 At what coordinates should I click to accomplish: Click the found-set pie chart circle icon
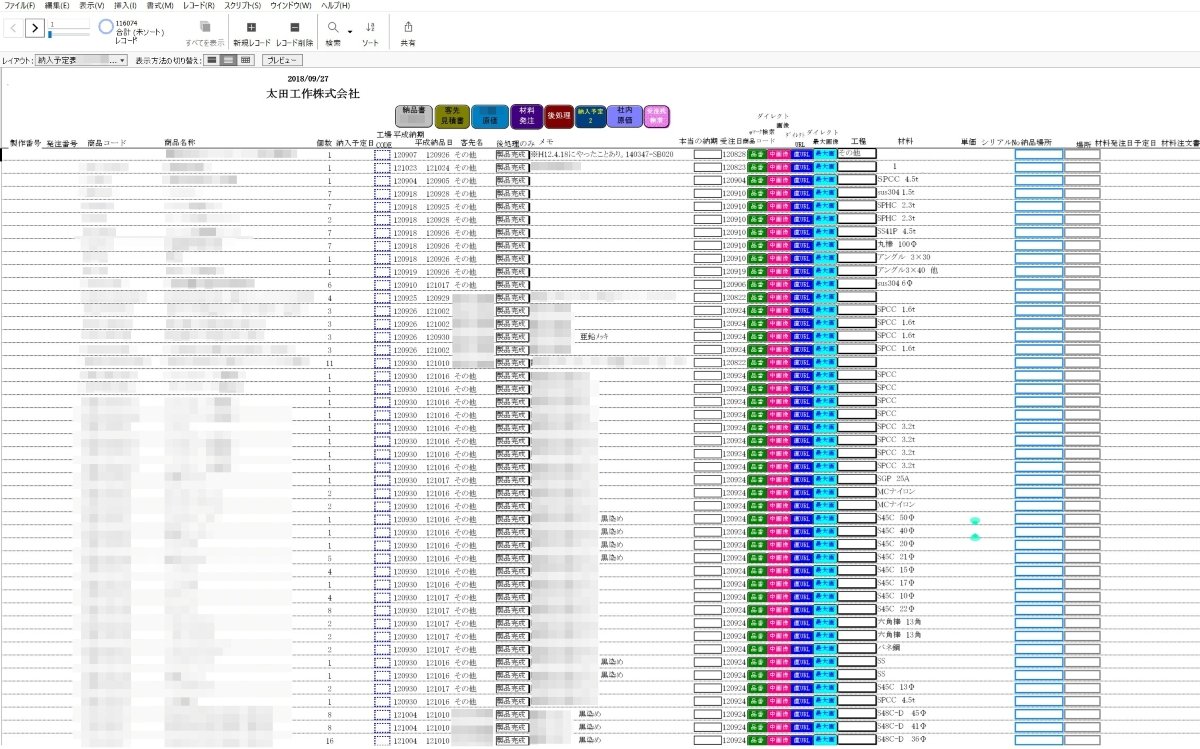click(x=106, y=27)
